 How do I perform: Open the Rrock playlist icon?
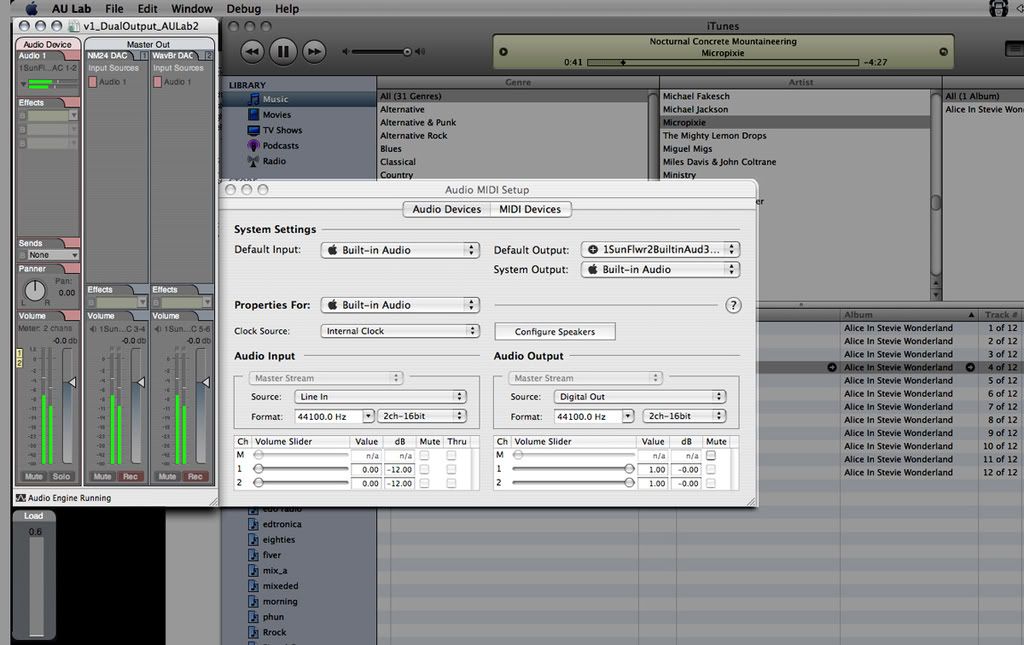(x=253, y=633)
